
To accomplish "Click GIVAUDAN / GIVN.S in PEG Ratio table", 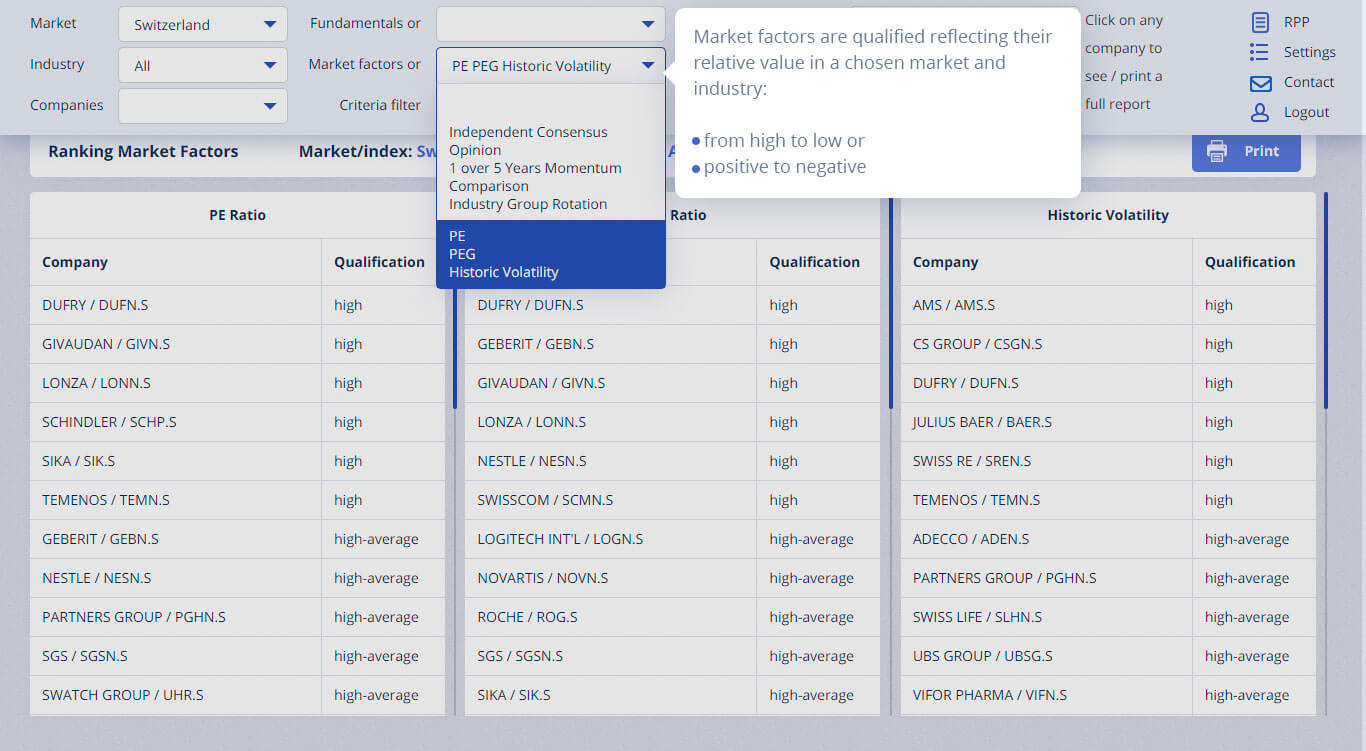I will click(673, 383).
